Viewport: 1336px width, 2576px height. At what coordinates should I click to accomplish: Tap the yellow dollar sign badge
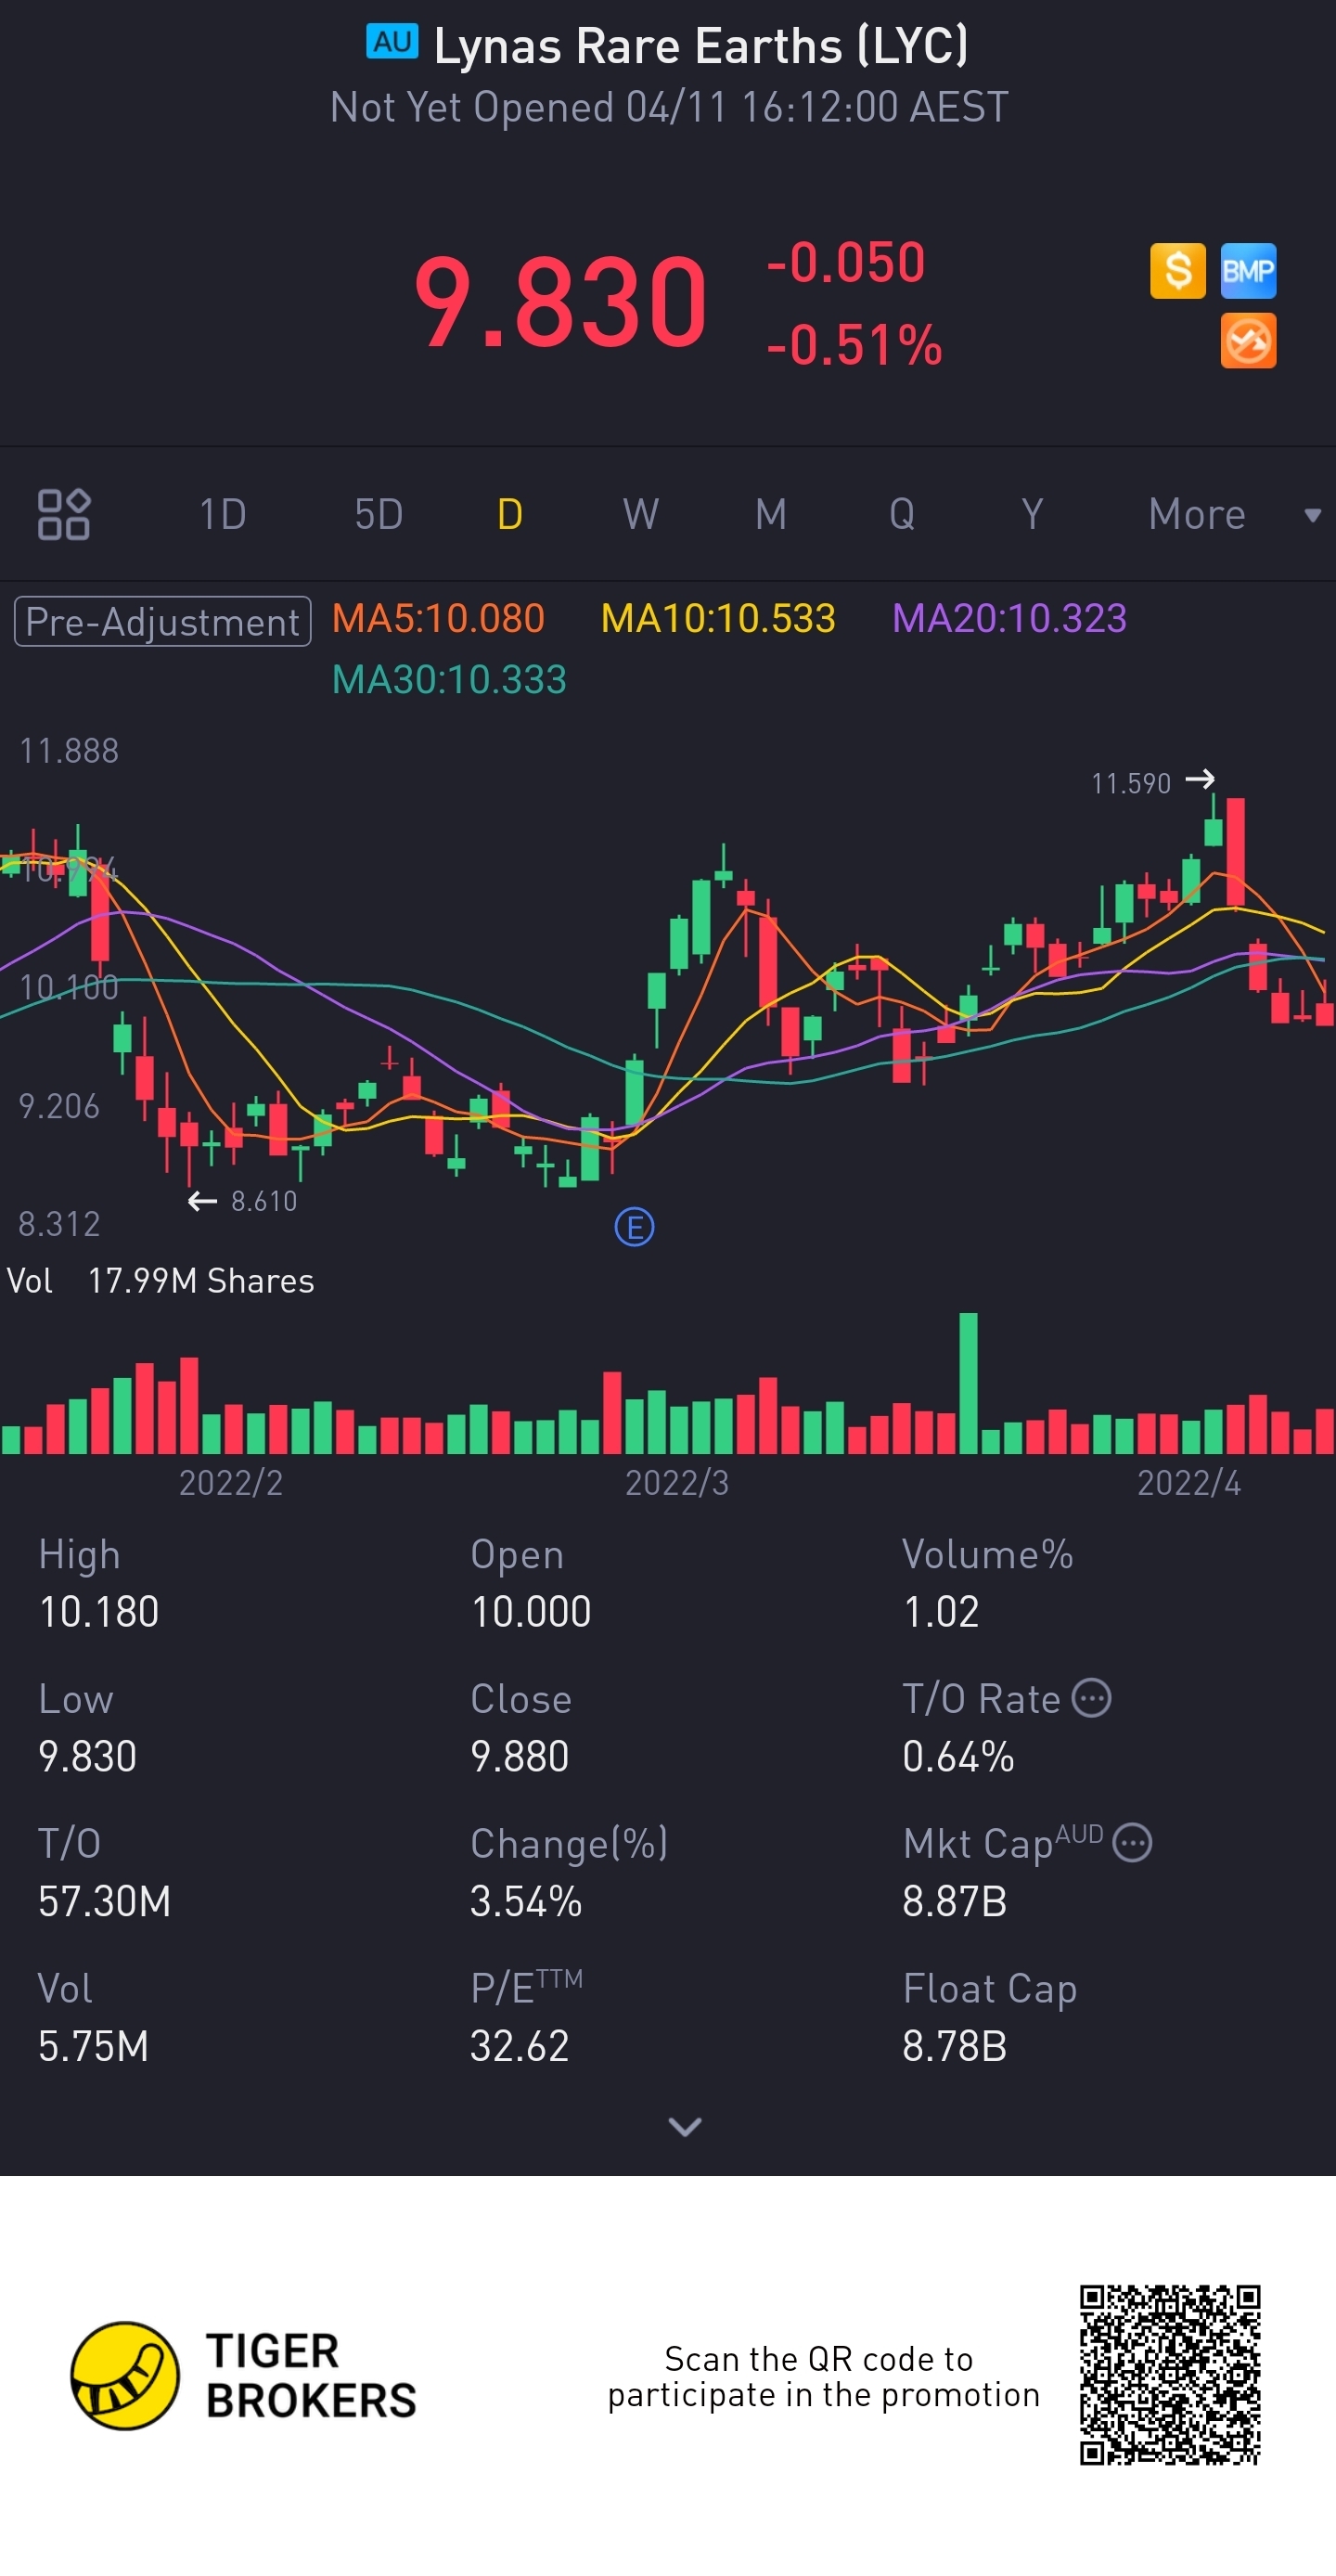tap(1177, 271)
